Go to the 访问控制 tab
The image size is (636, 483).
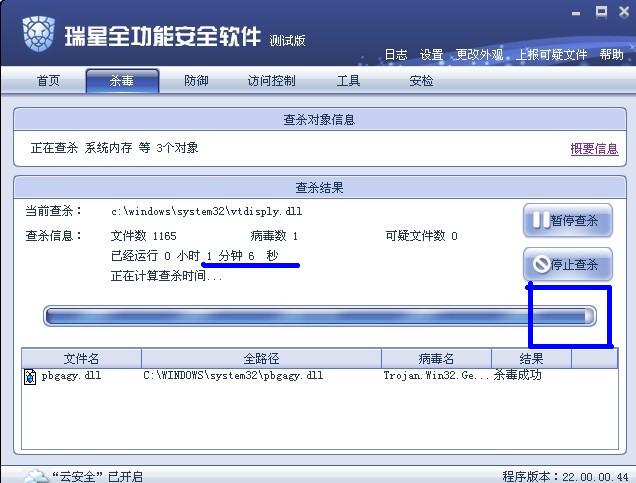[x=271, y=81]
